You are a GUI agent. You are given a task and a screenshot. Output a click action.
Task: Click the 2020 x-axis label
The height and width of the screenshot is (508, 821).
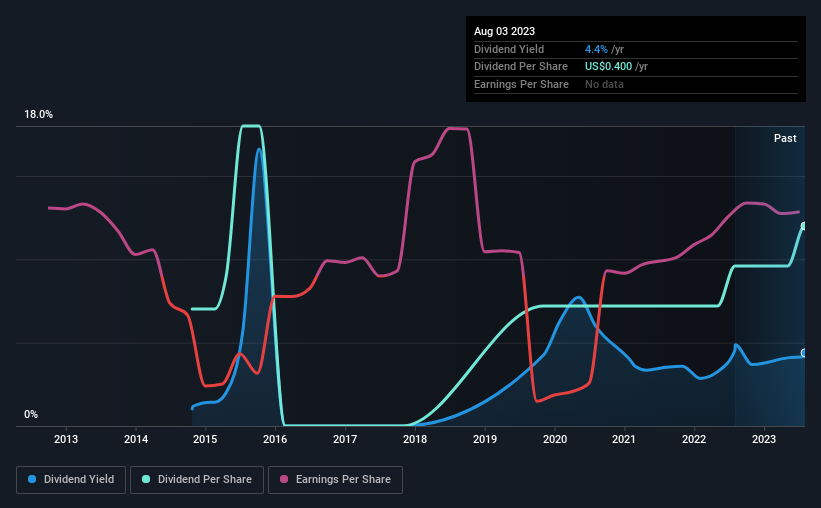[554, 439]
